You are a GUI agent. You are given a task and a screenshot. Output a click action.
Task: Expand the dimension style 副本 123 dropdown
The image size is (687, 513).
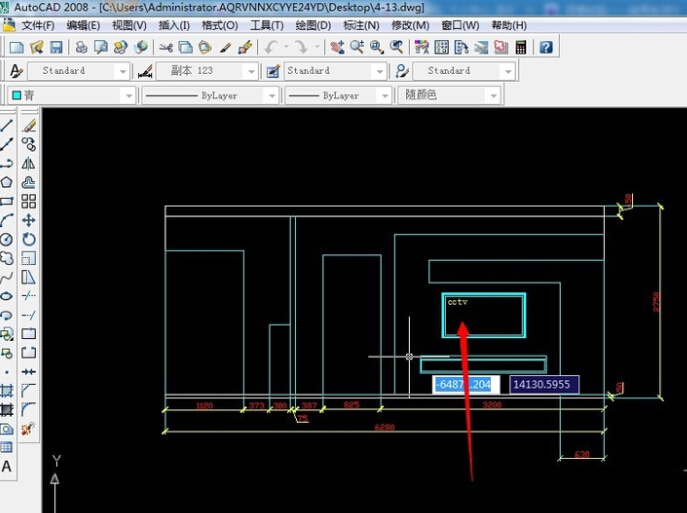251,71
